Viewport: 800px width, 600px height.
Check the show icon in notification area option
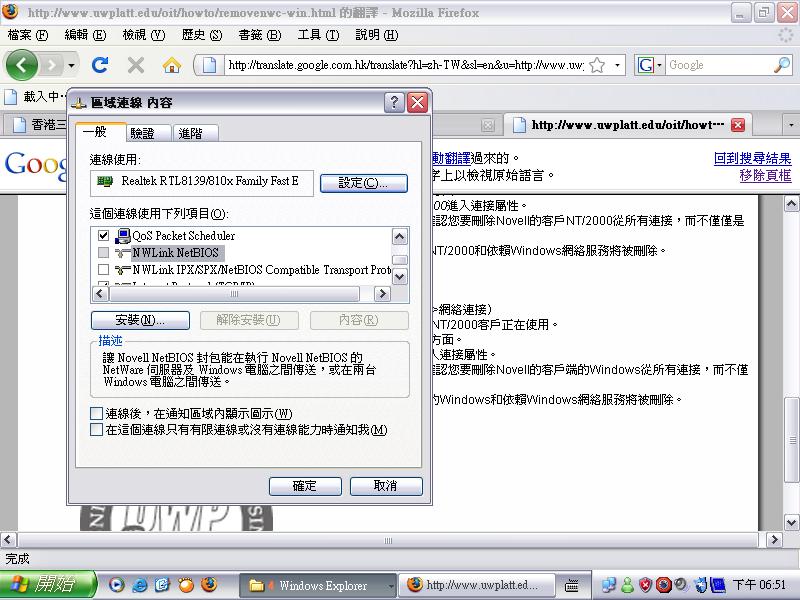point(96,413)
